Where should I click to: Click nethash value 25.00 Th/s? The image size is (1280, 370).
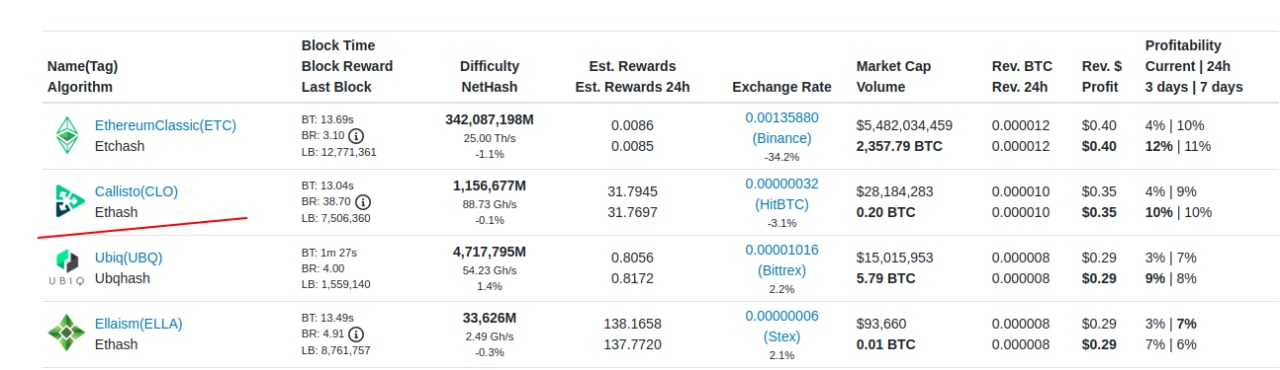tap(489, 138)
